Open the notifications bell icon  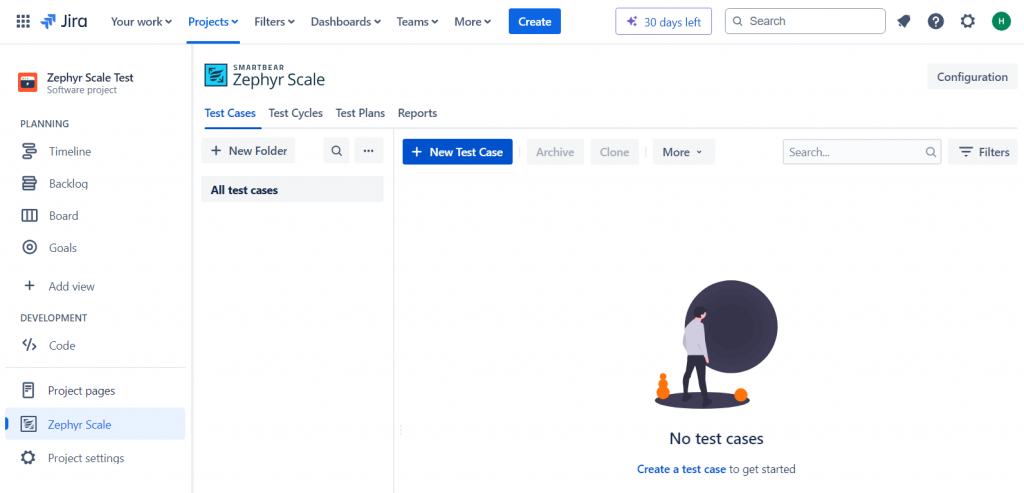pyautogui.click(x=904, y=22)
